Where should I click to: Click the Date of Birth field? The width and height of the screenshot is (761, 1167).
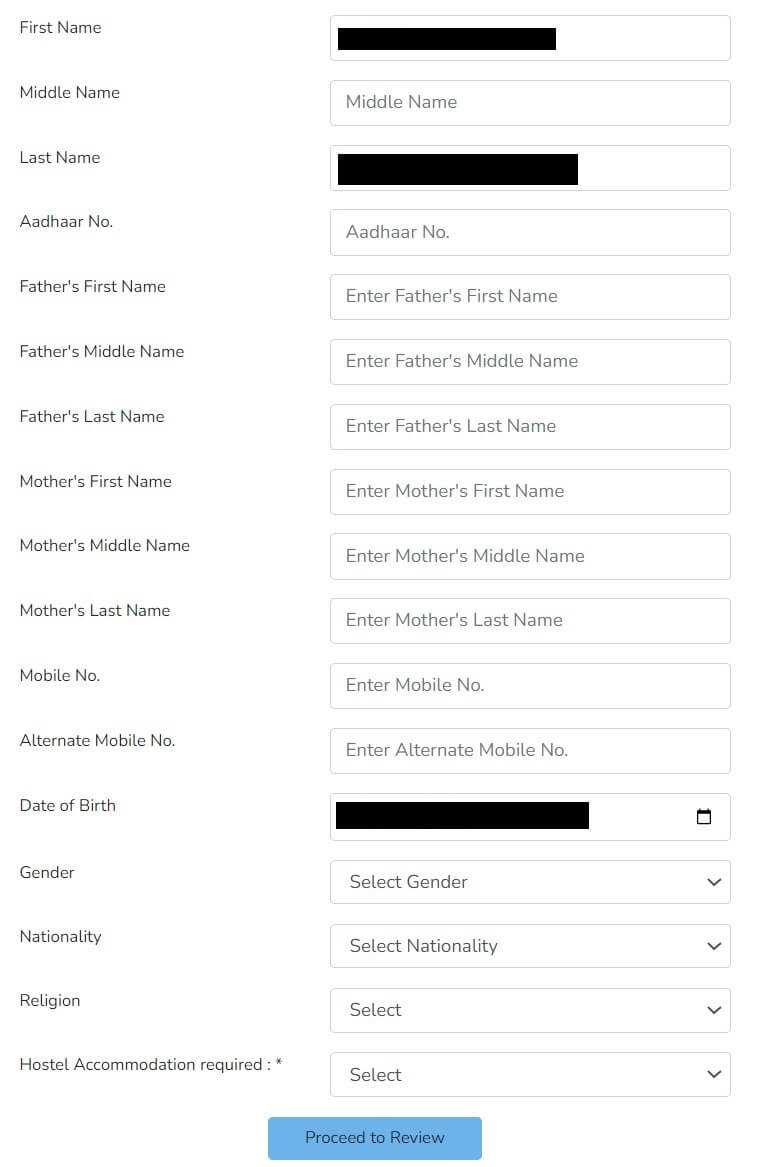click(x=530, y=816)
